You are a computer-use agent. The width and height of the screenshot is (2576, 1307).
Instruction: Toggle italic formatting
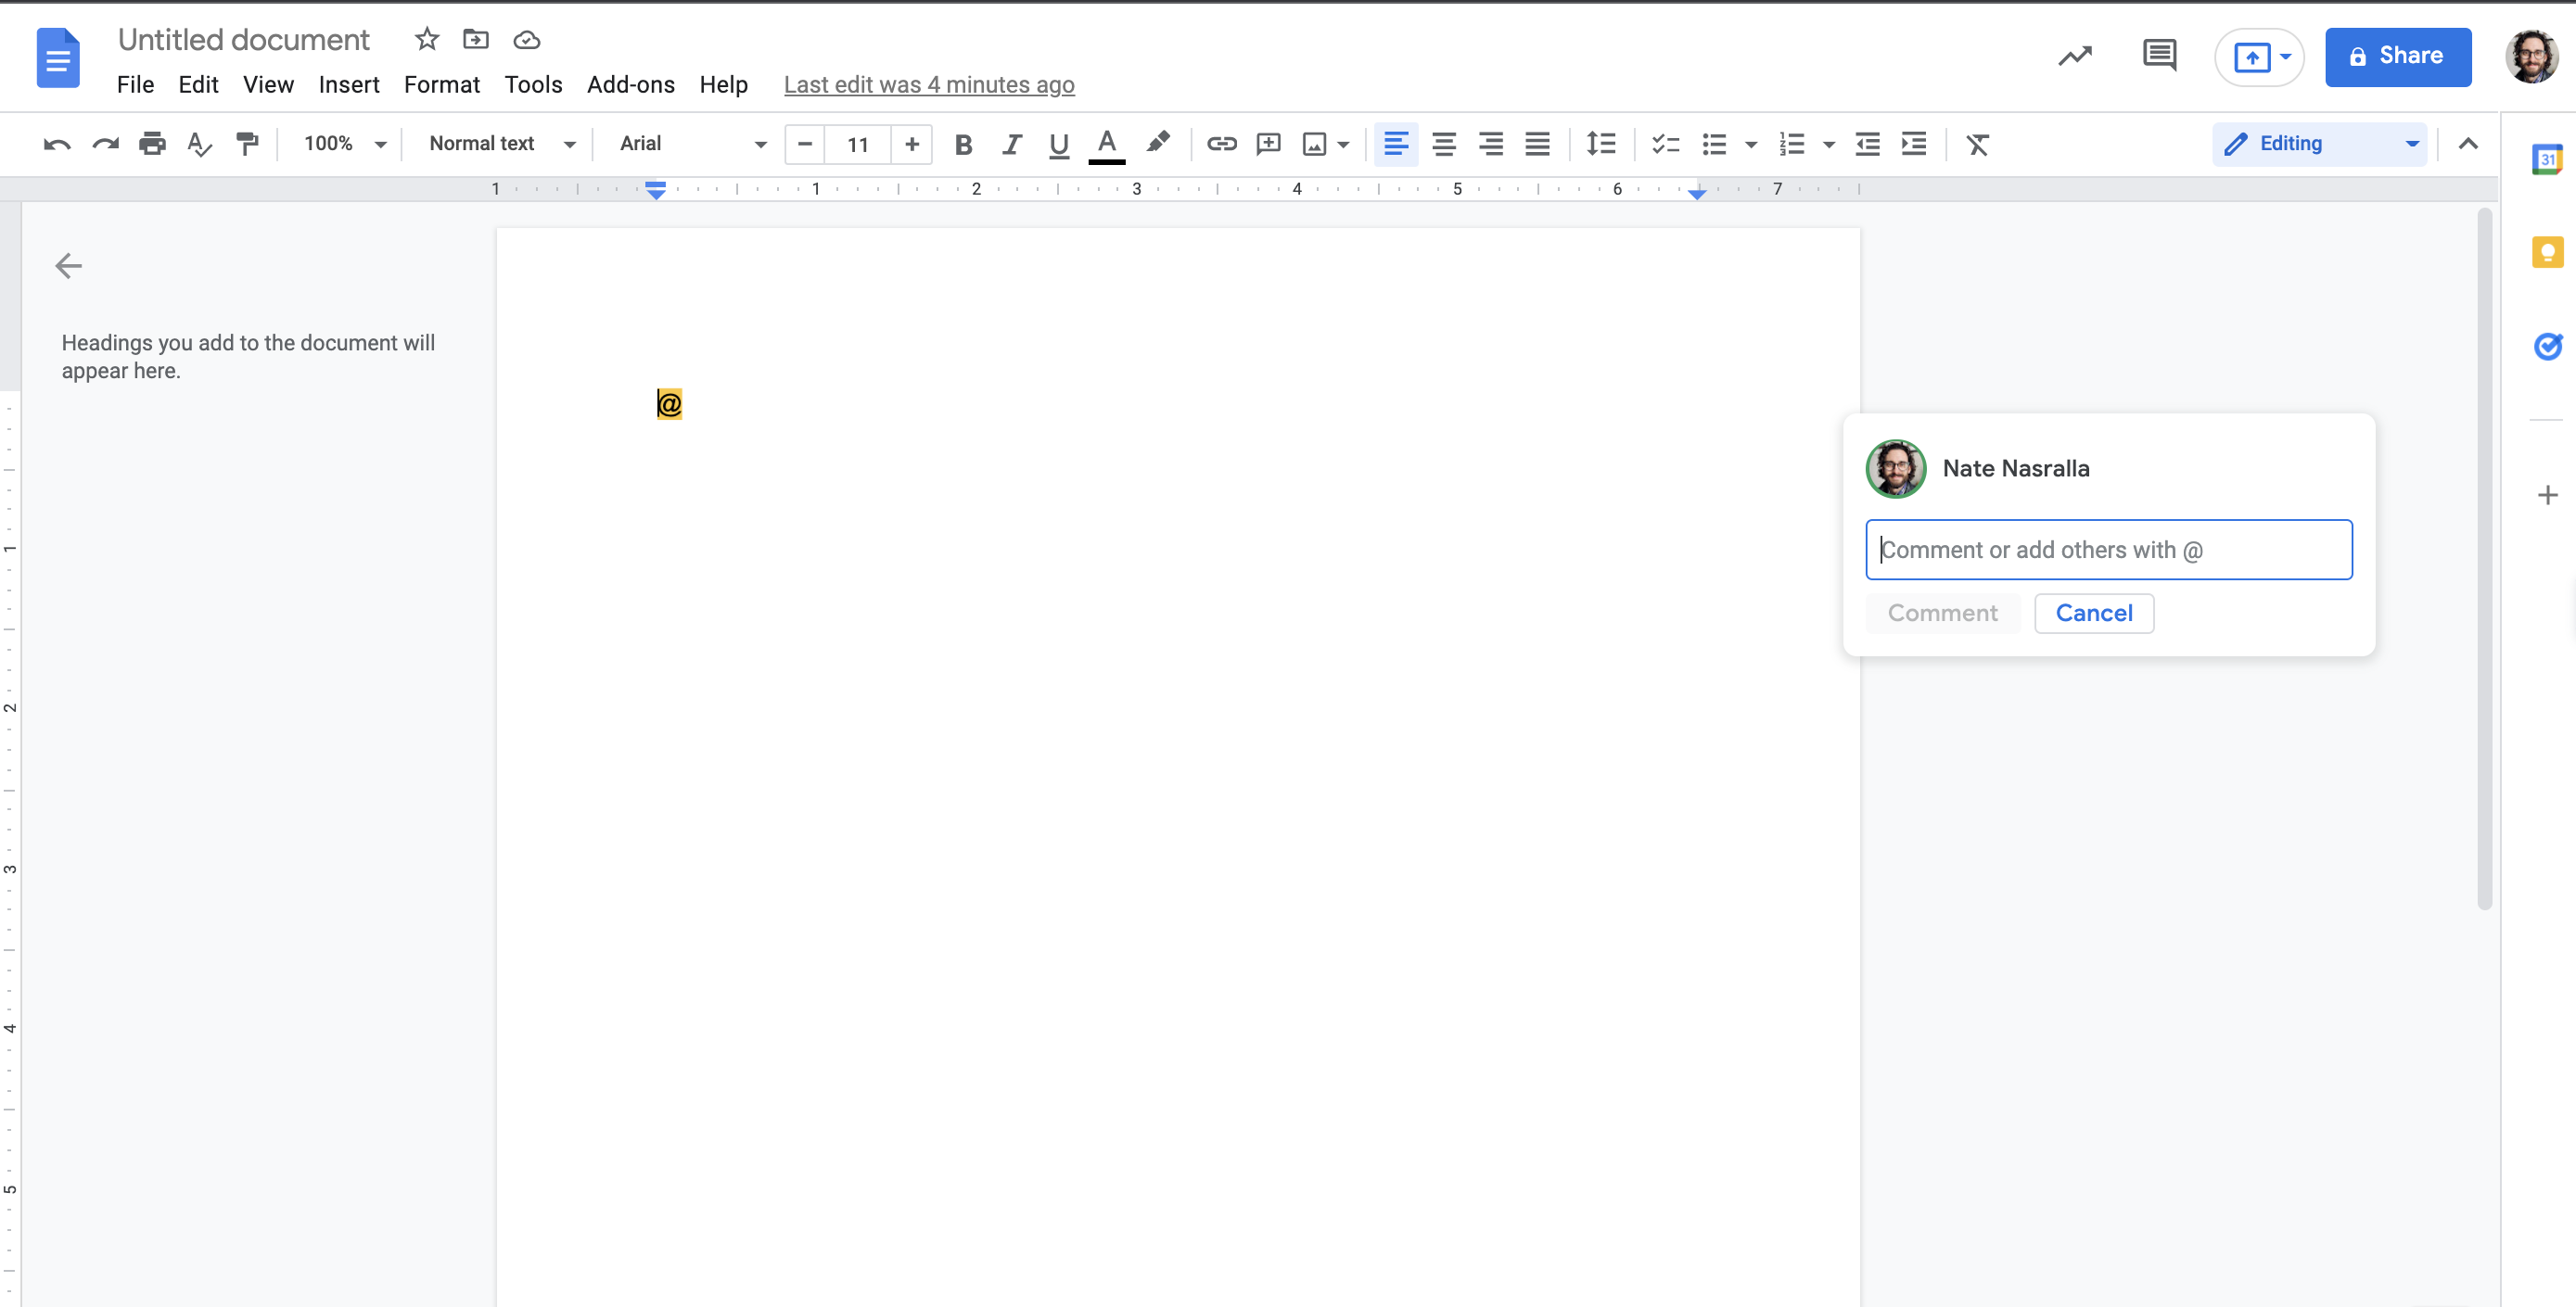1011,145
